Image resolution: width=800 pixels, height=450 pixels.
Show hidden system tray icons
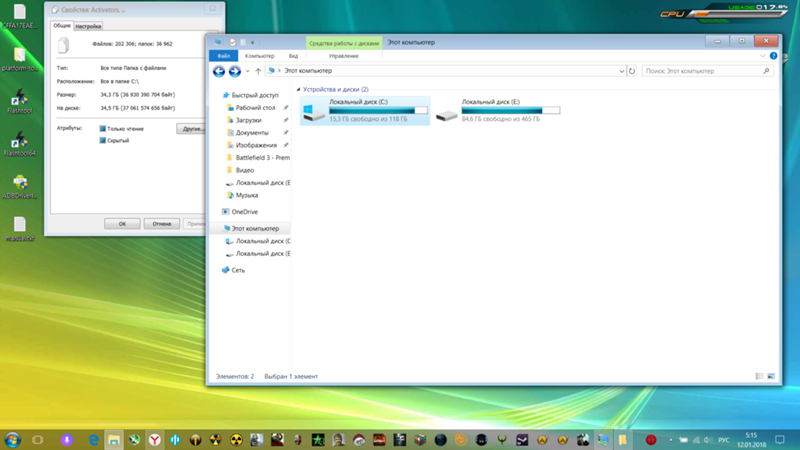click(x=670, y=440)
